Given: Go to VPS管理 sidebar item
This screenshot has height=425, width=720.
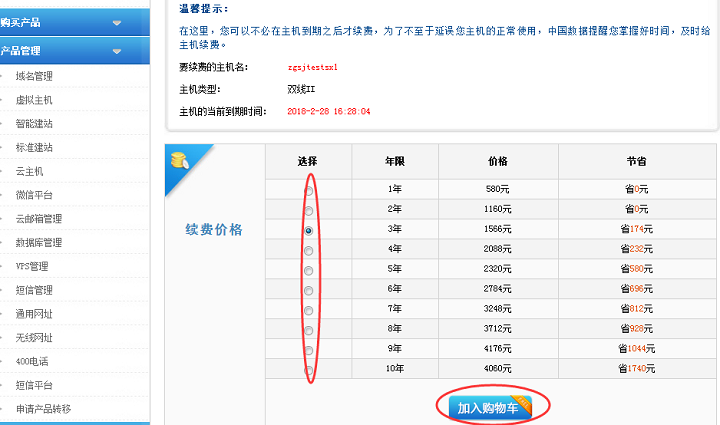Looking at the screenshot, I should tap(32, 266).
